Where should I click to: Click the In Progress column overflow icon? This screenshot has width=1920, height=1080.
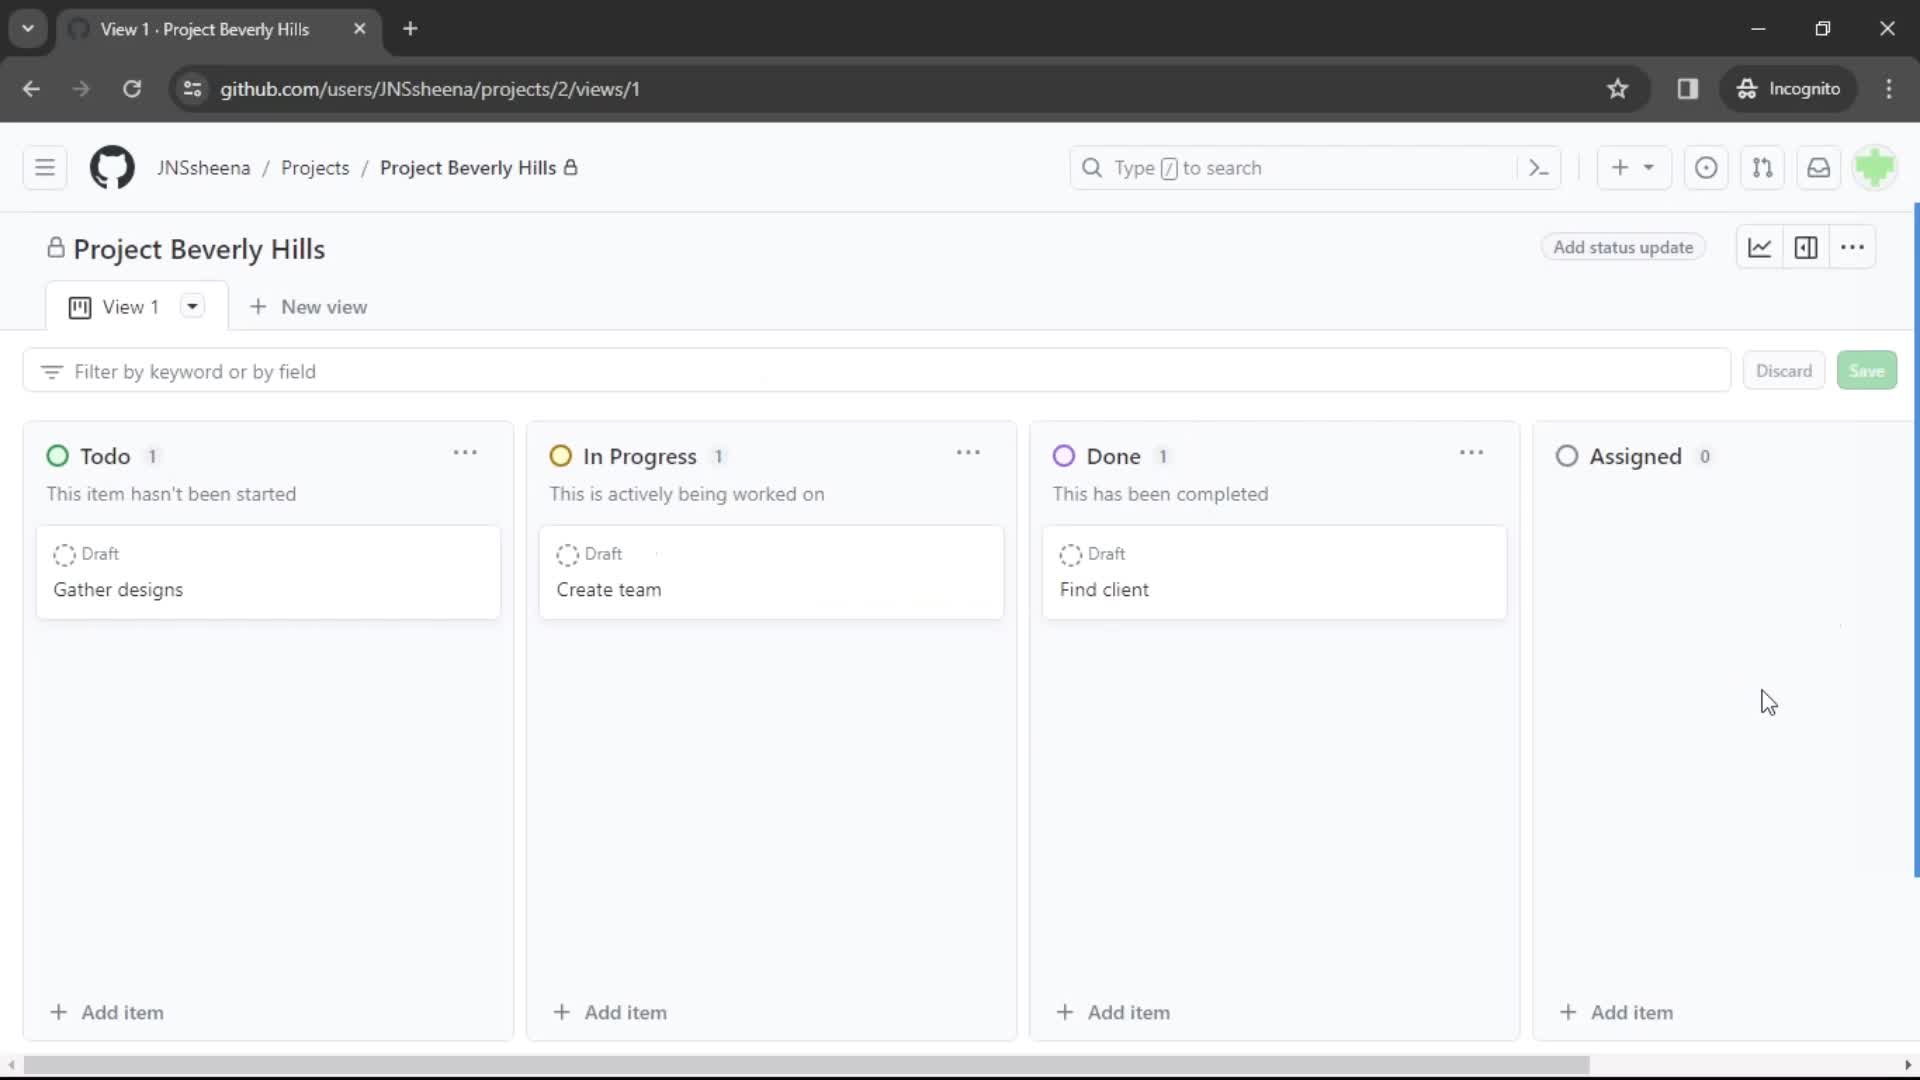pos(968,454)
